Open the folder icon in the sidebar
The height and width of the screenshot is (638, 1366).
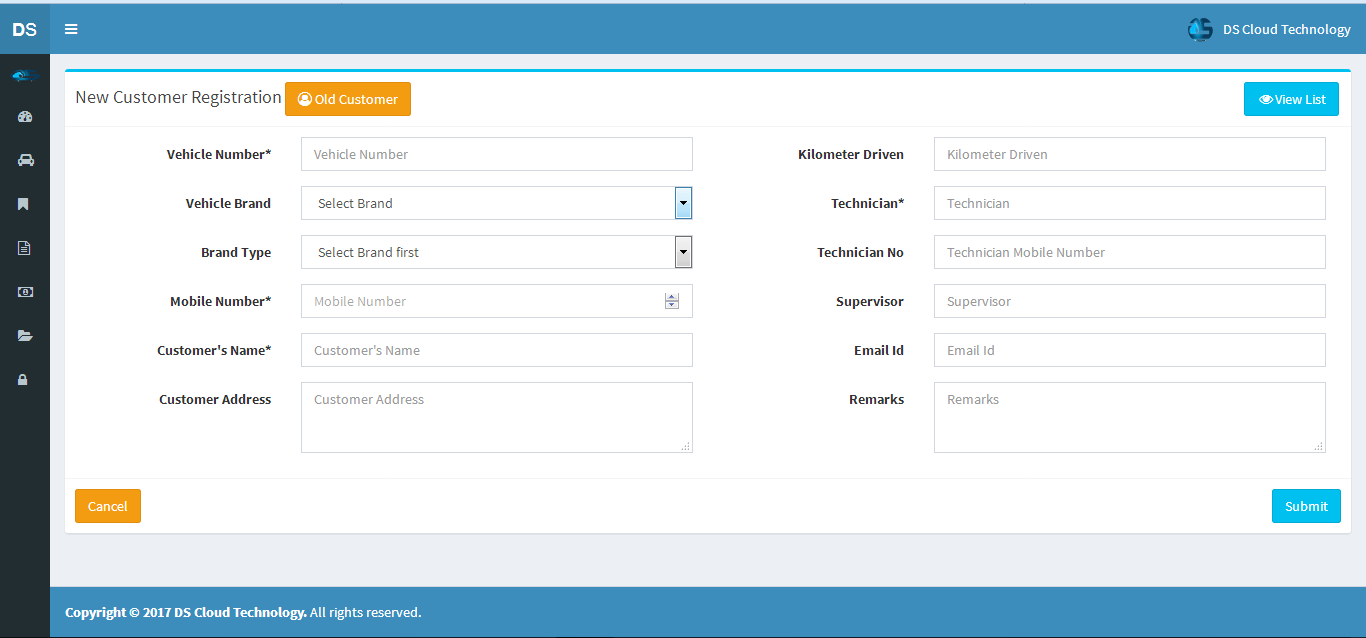(23, 335)
